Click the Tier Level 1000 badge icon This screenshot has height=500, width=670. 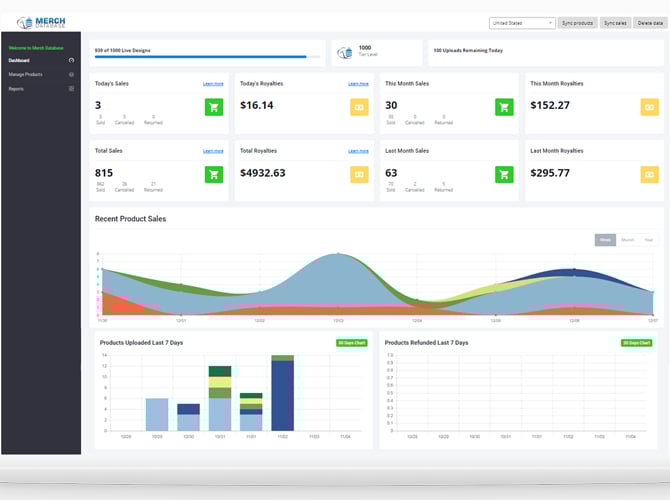[x=345, y=53]
